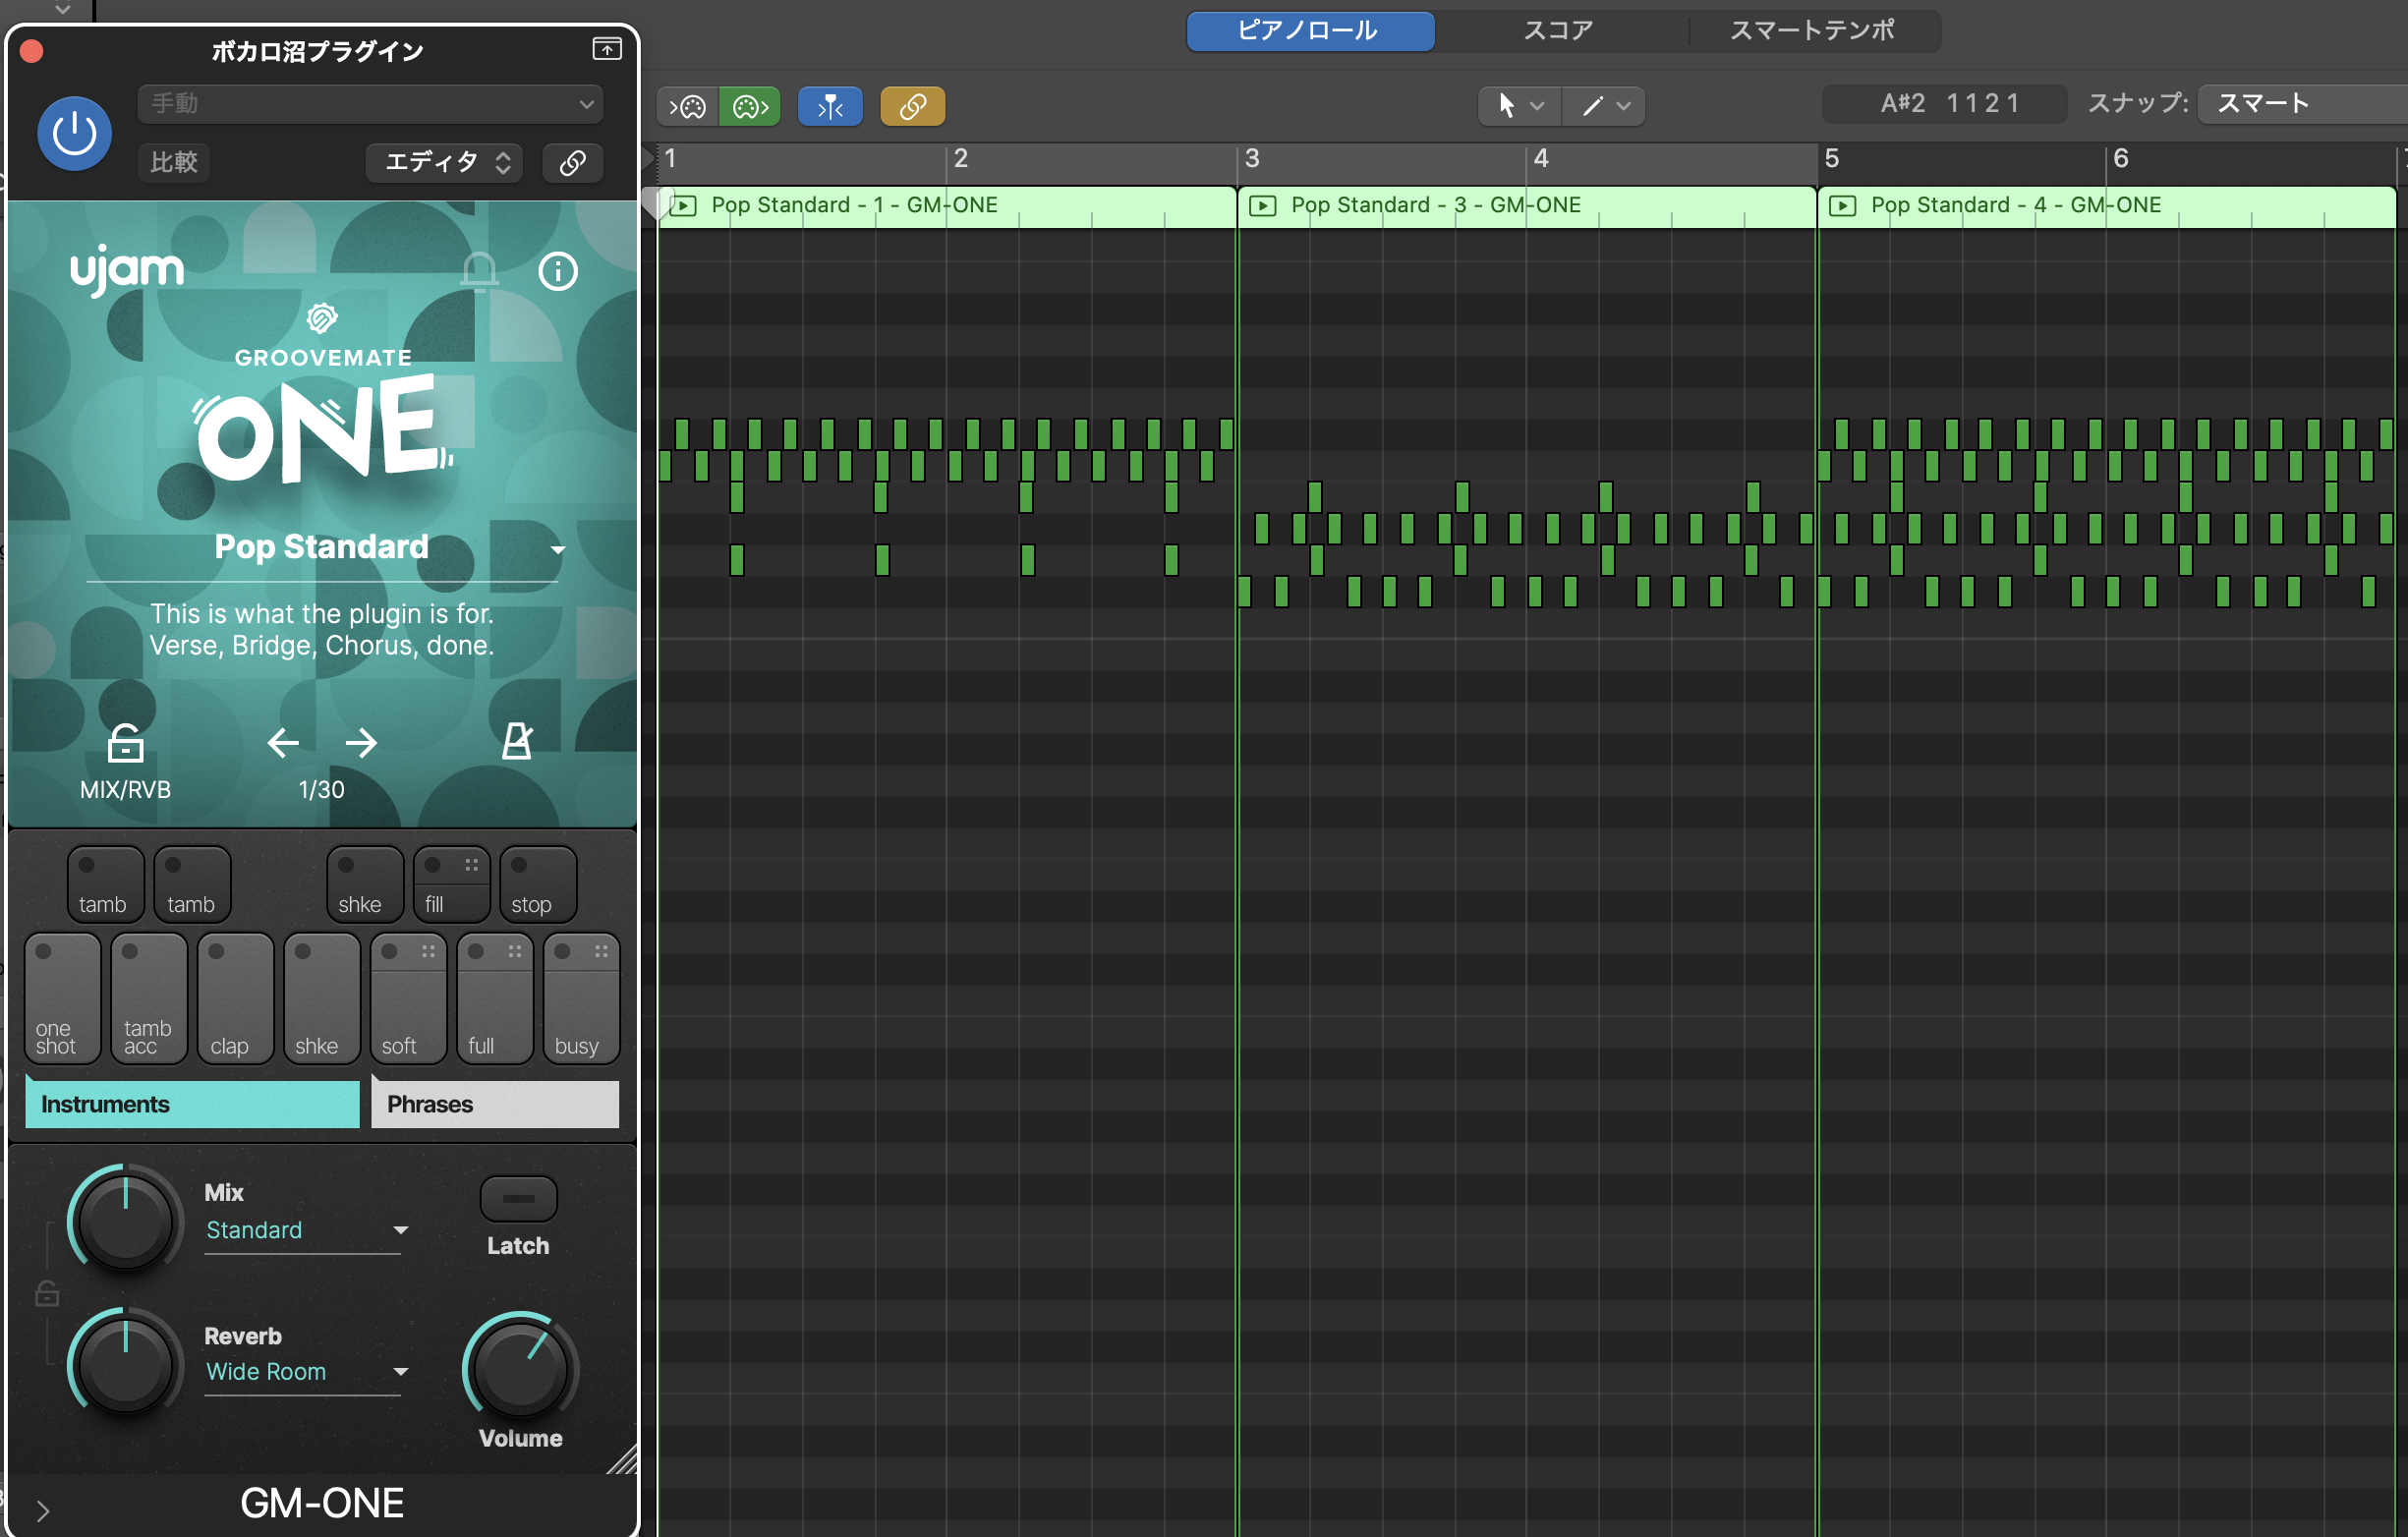This screenshot has height=1537, width=2408.
Task: Toggle the MIDI In palette icon
Action: [688, 106]
